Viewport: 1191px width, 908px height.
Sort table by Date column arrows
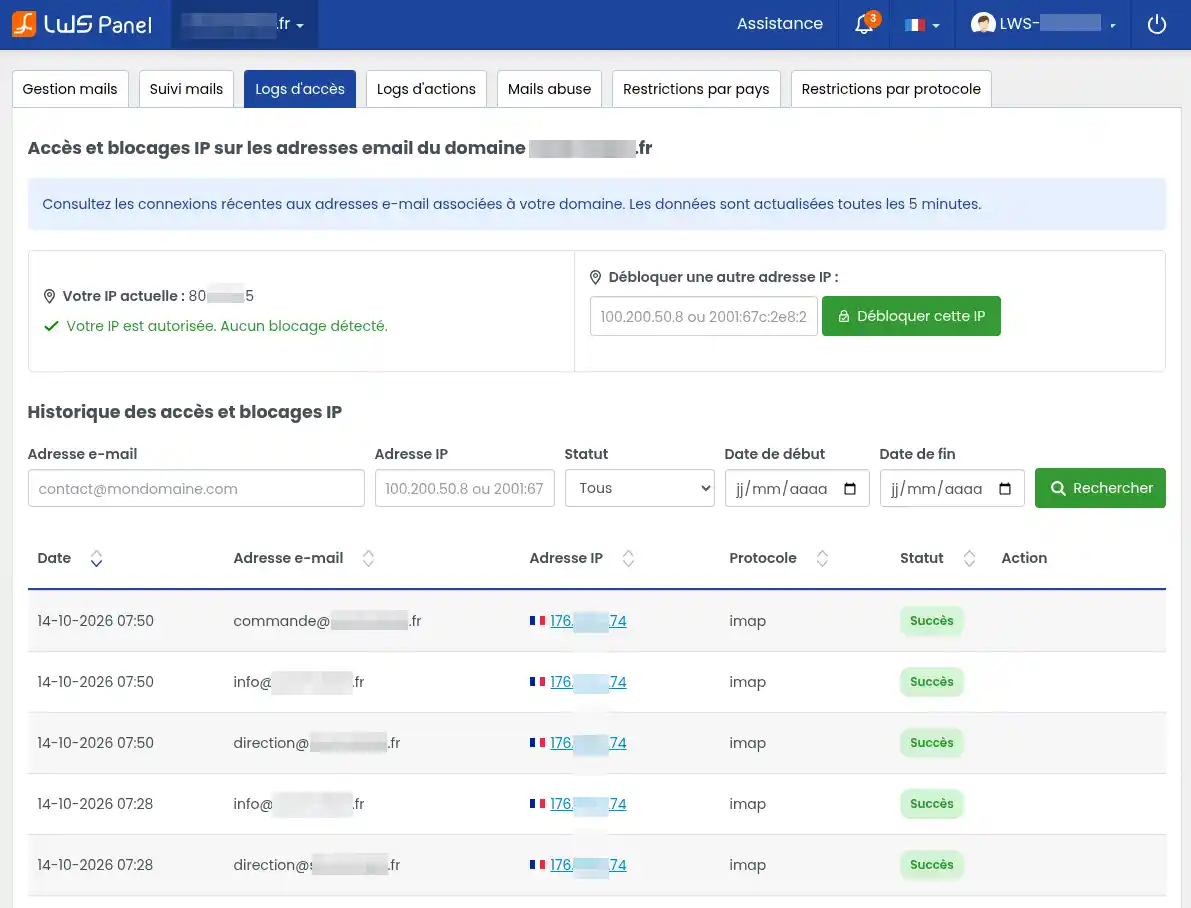pos(96,558)
